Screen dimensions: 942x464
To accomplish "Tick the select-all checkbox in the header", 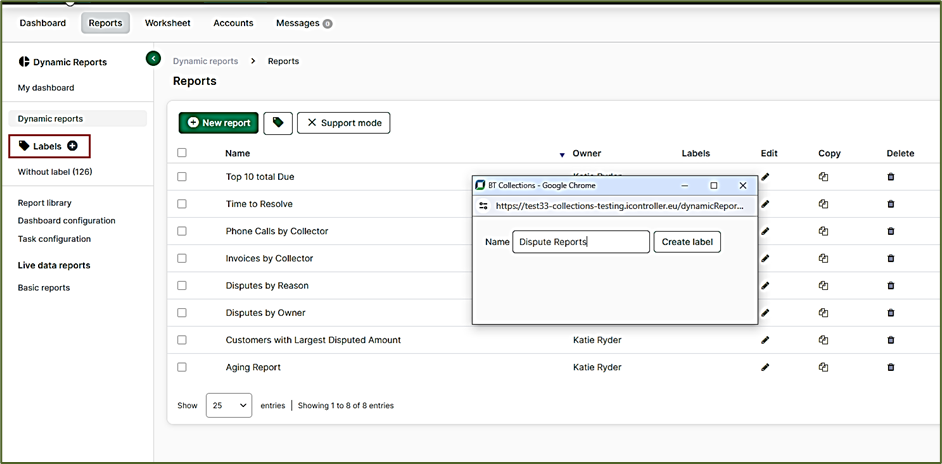I will (x=182, y=153).
